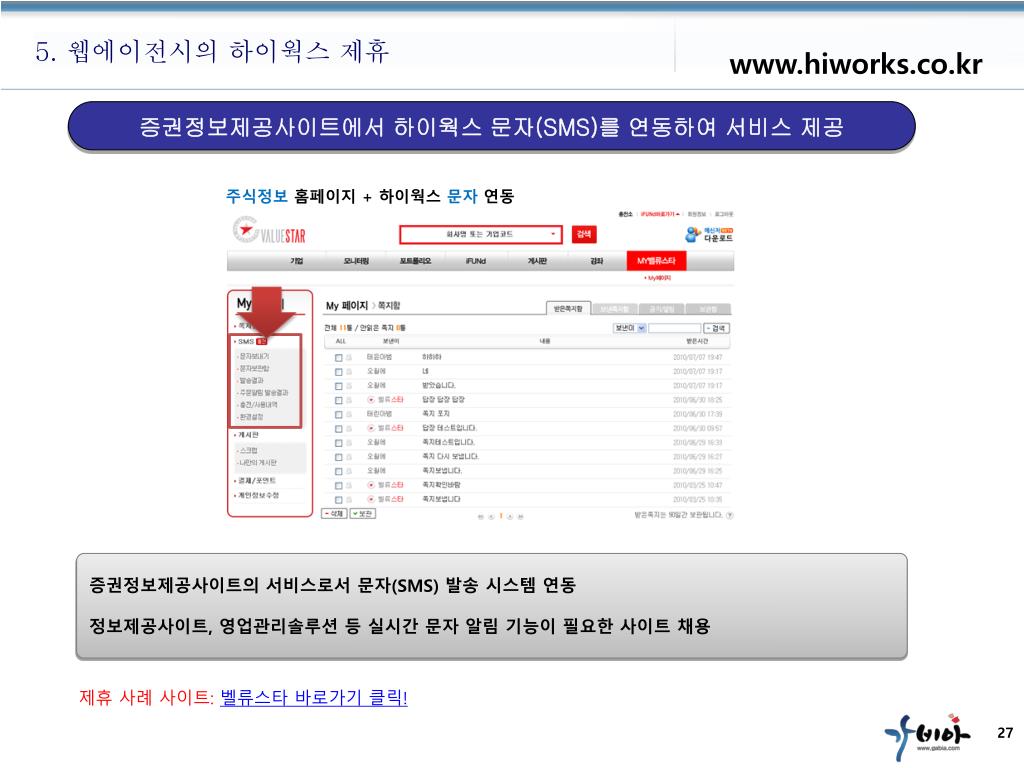Click the 받은시간 column header
The image size is (1024, 768).
pos(697,342)
